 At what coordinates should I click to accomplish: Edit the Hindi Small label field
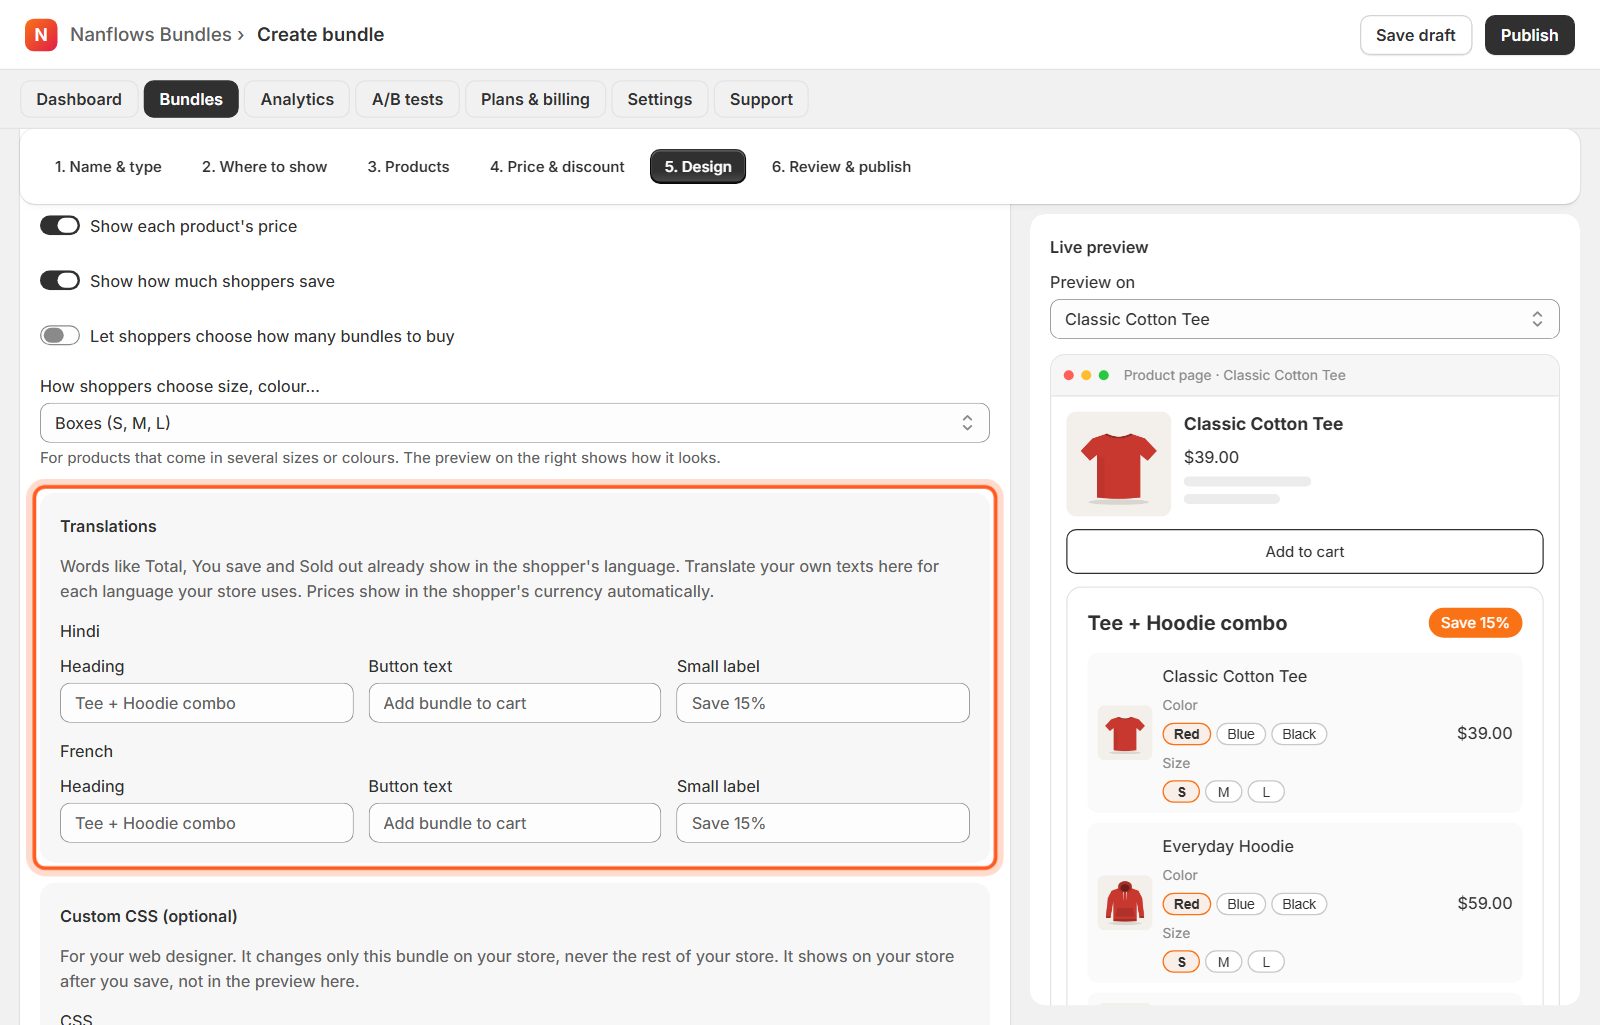[823, 703]
